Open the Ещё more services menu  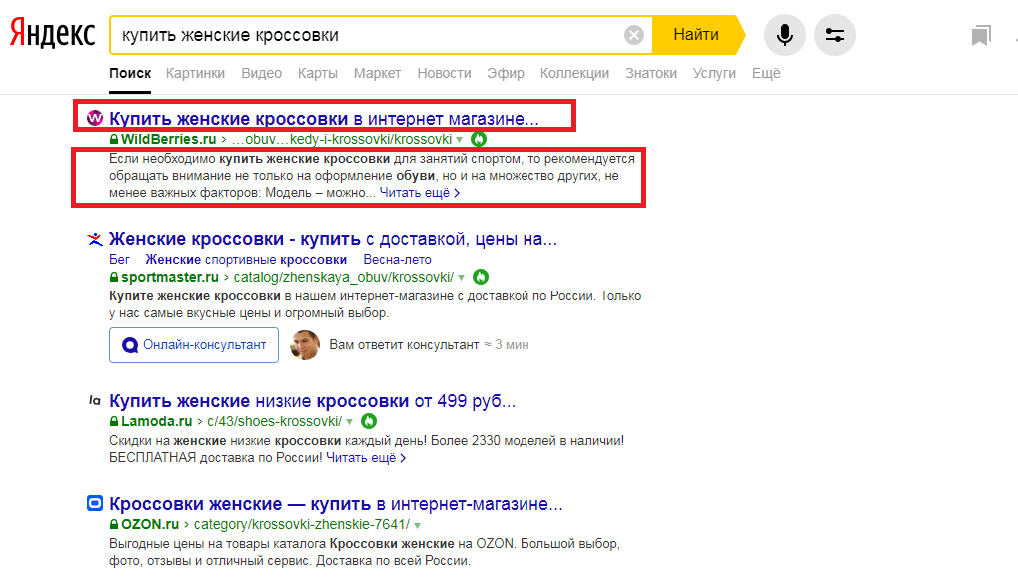(x=766, y=73)
